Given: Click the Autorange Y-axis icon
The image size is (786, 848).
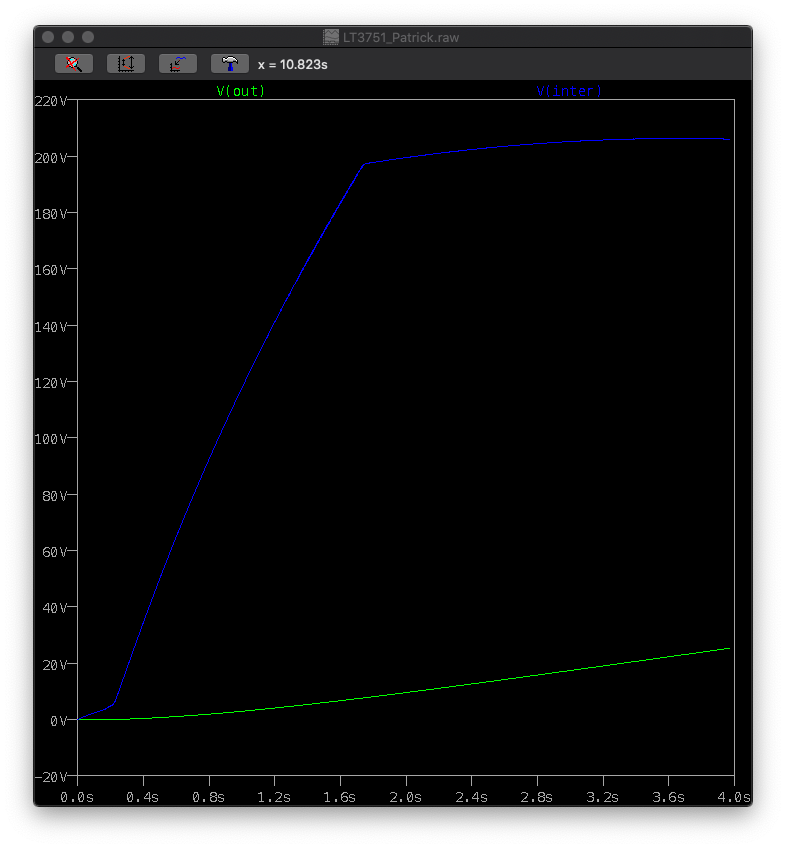Looking at the screenshot, I should [126, 64].
